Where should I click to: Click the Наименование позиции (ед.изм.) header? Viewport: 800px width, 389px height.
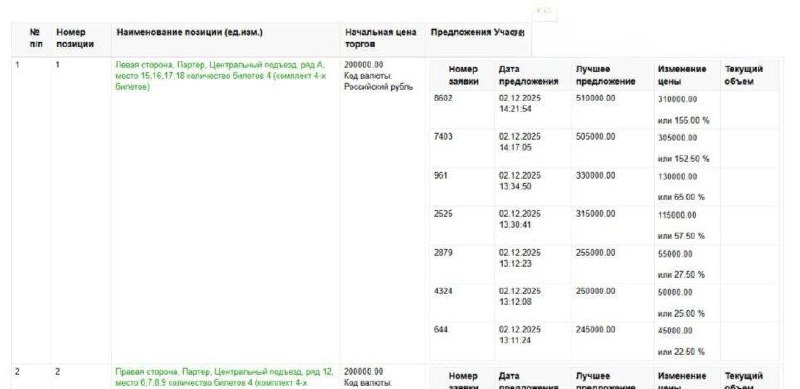coord(189,32)
